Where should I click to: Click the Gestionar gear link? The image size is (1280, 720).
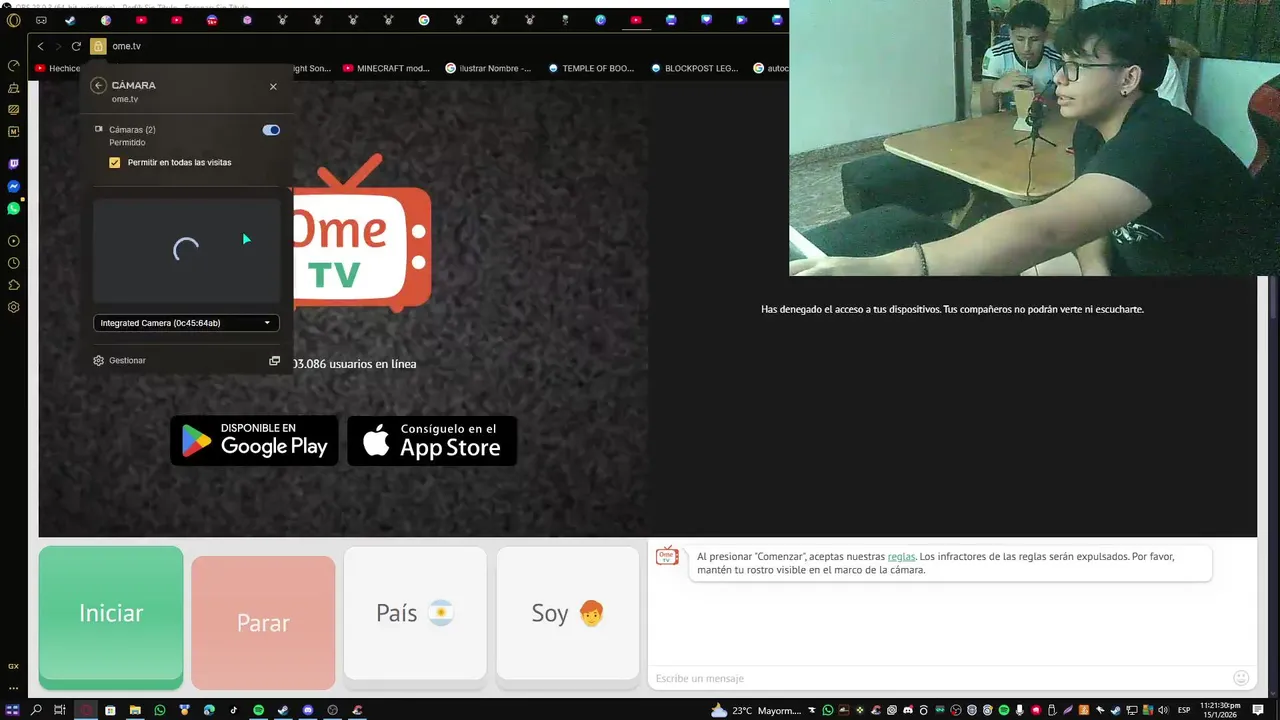point(119,361)
